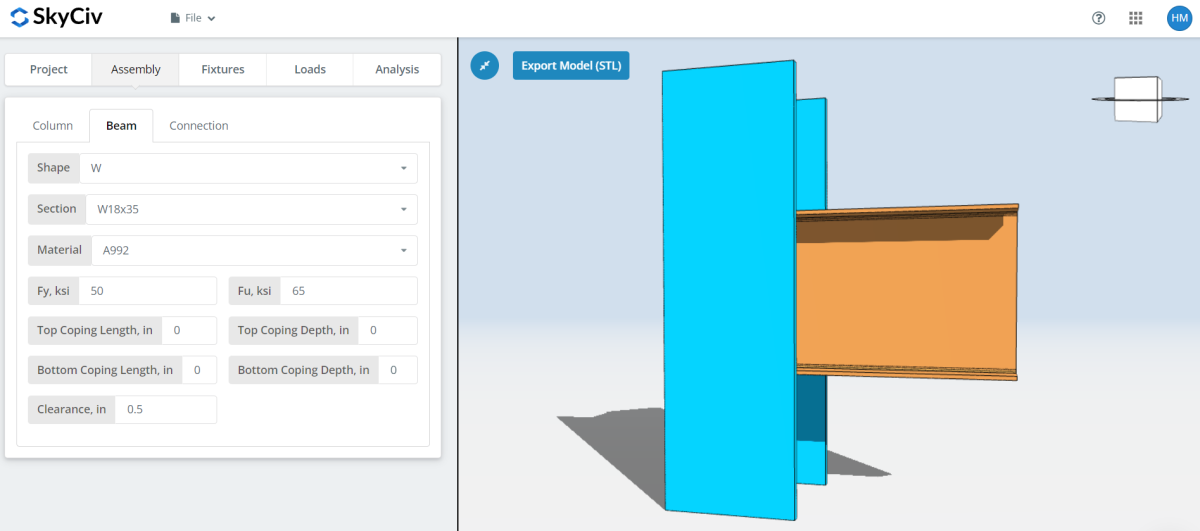Click the orange beam in 3D view
Image resolution: width=1200 pixels, height=531 pixels.
905,300
